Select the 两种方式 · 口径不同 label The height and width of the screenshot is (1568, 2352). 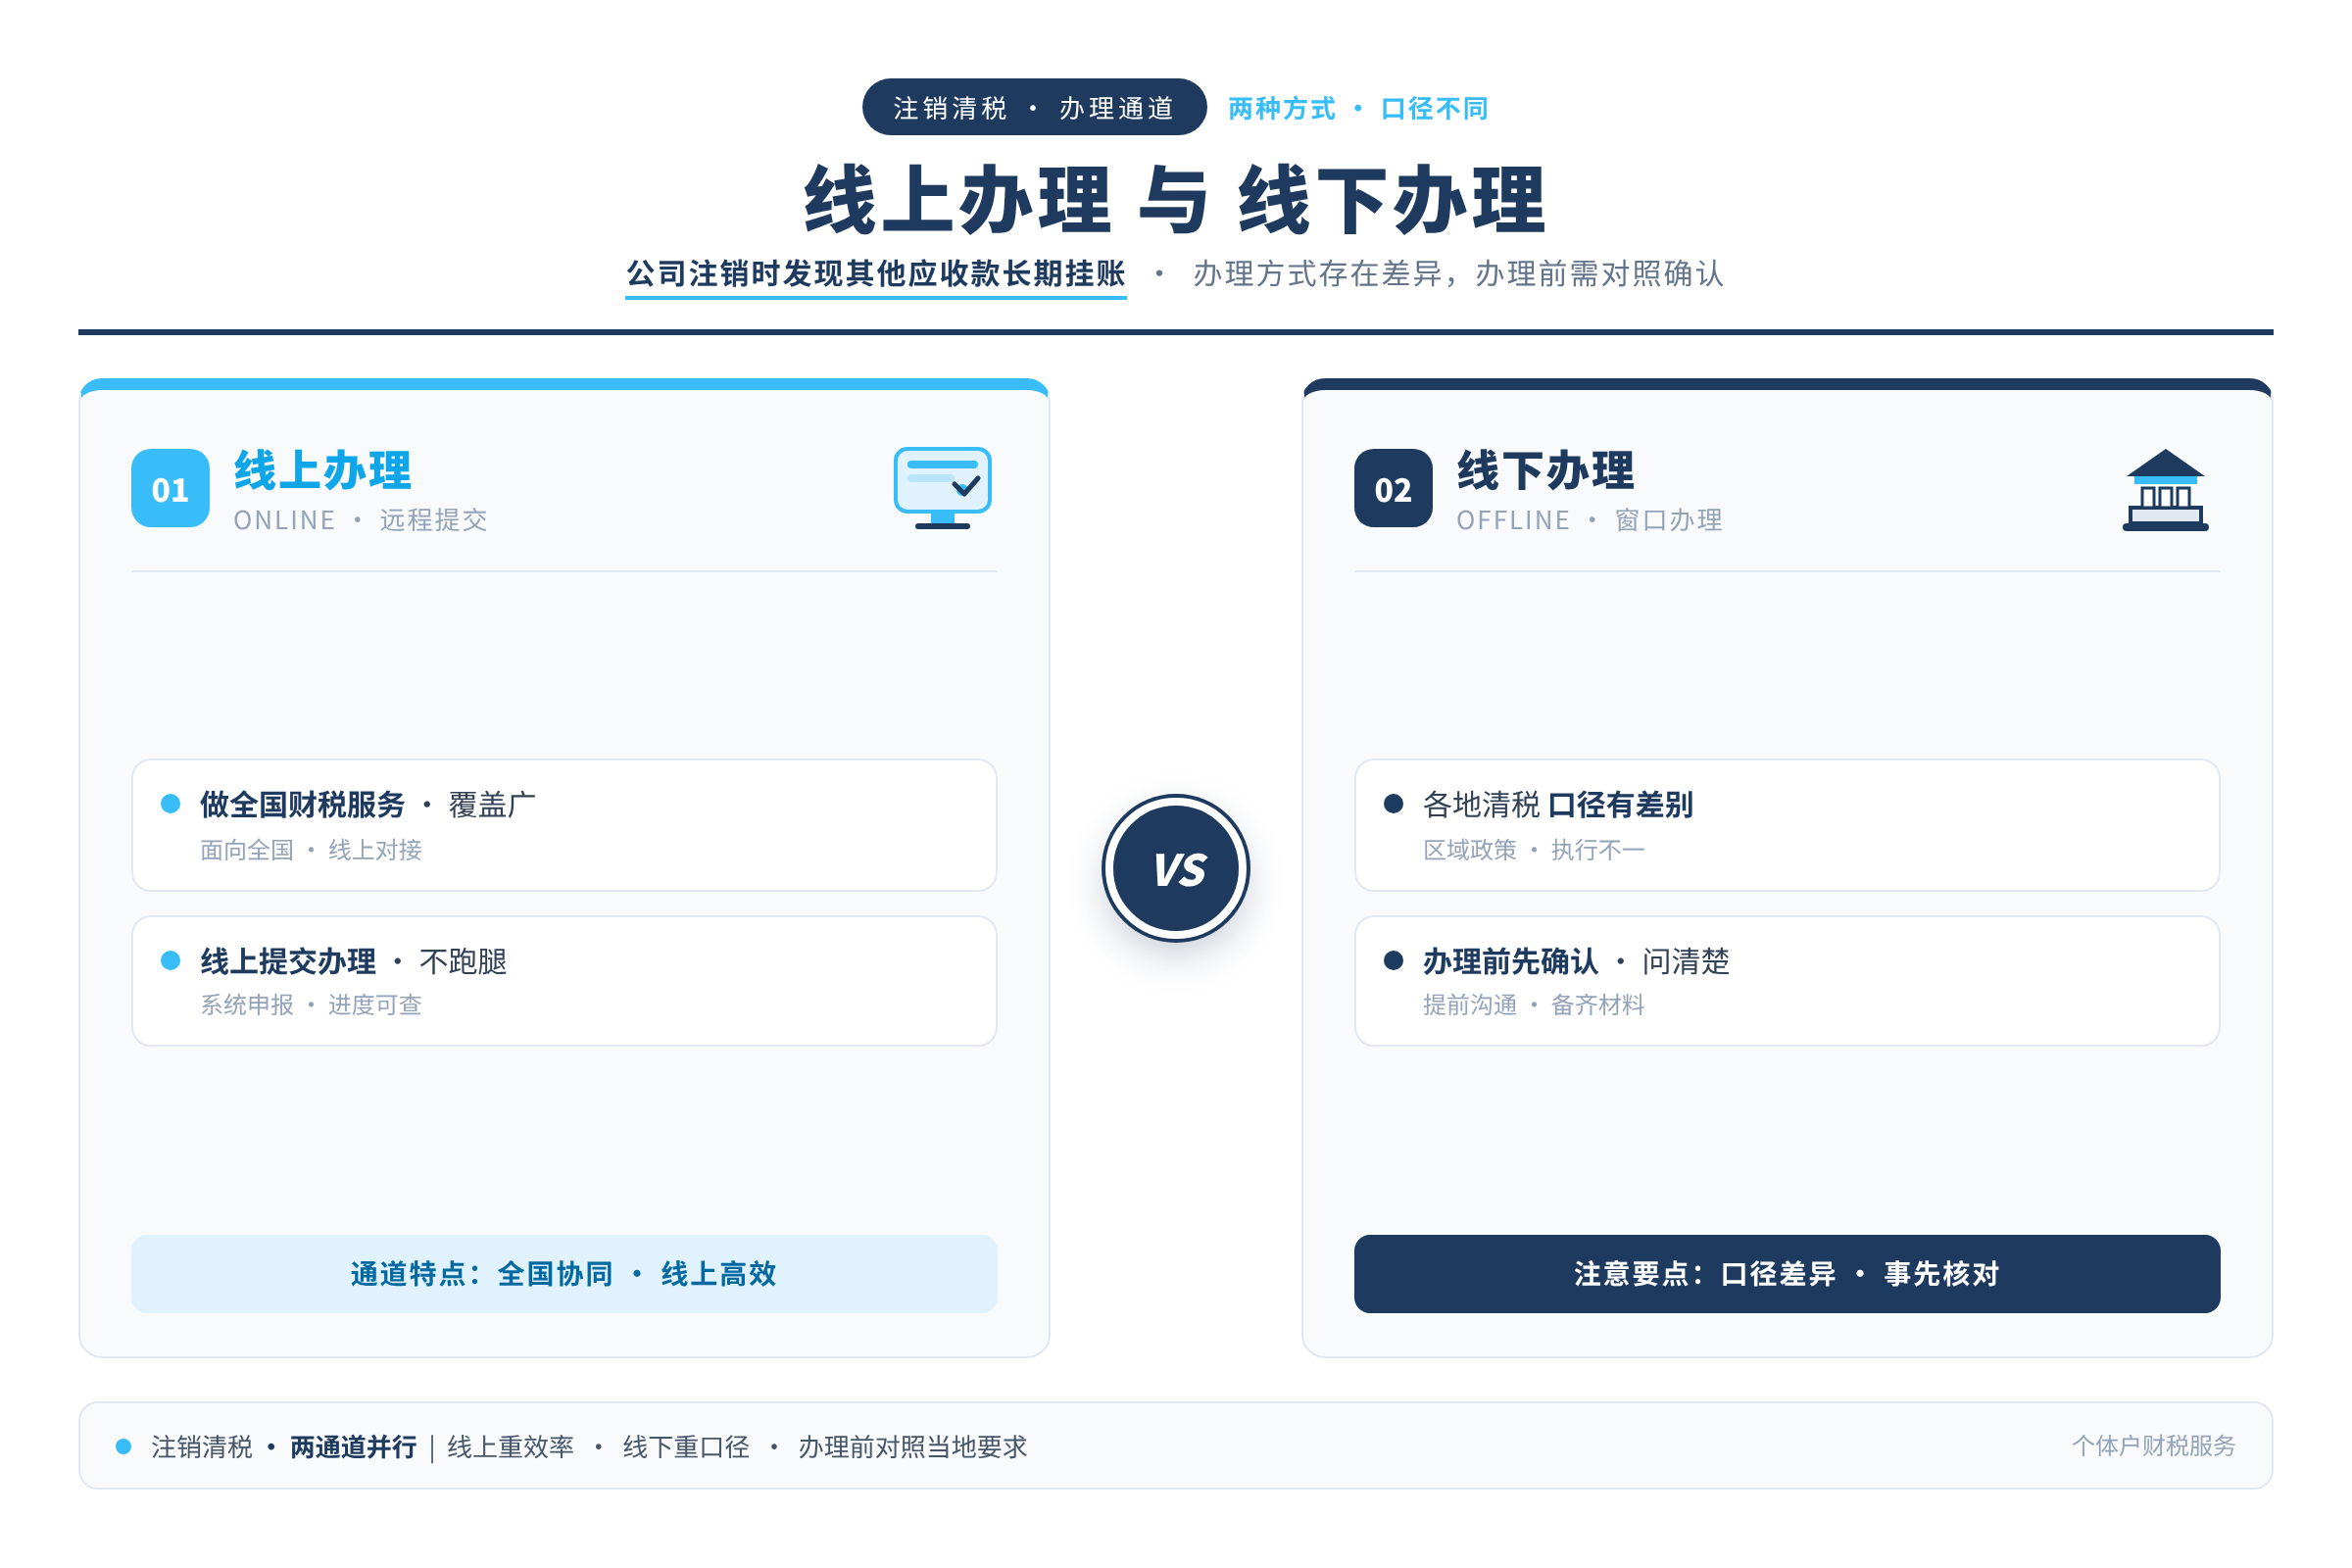[x=1358, y=108]
